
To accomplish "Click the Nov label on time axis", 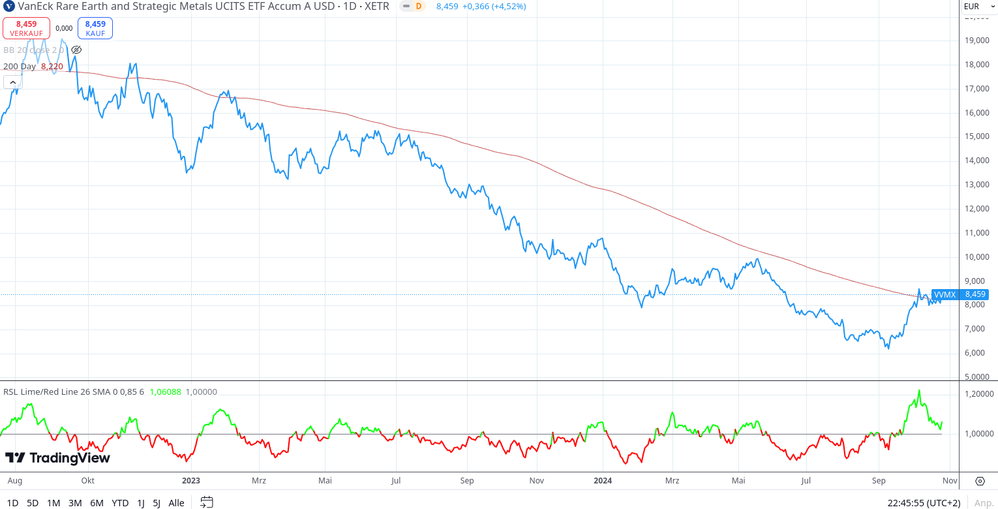I will (949, 482).
